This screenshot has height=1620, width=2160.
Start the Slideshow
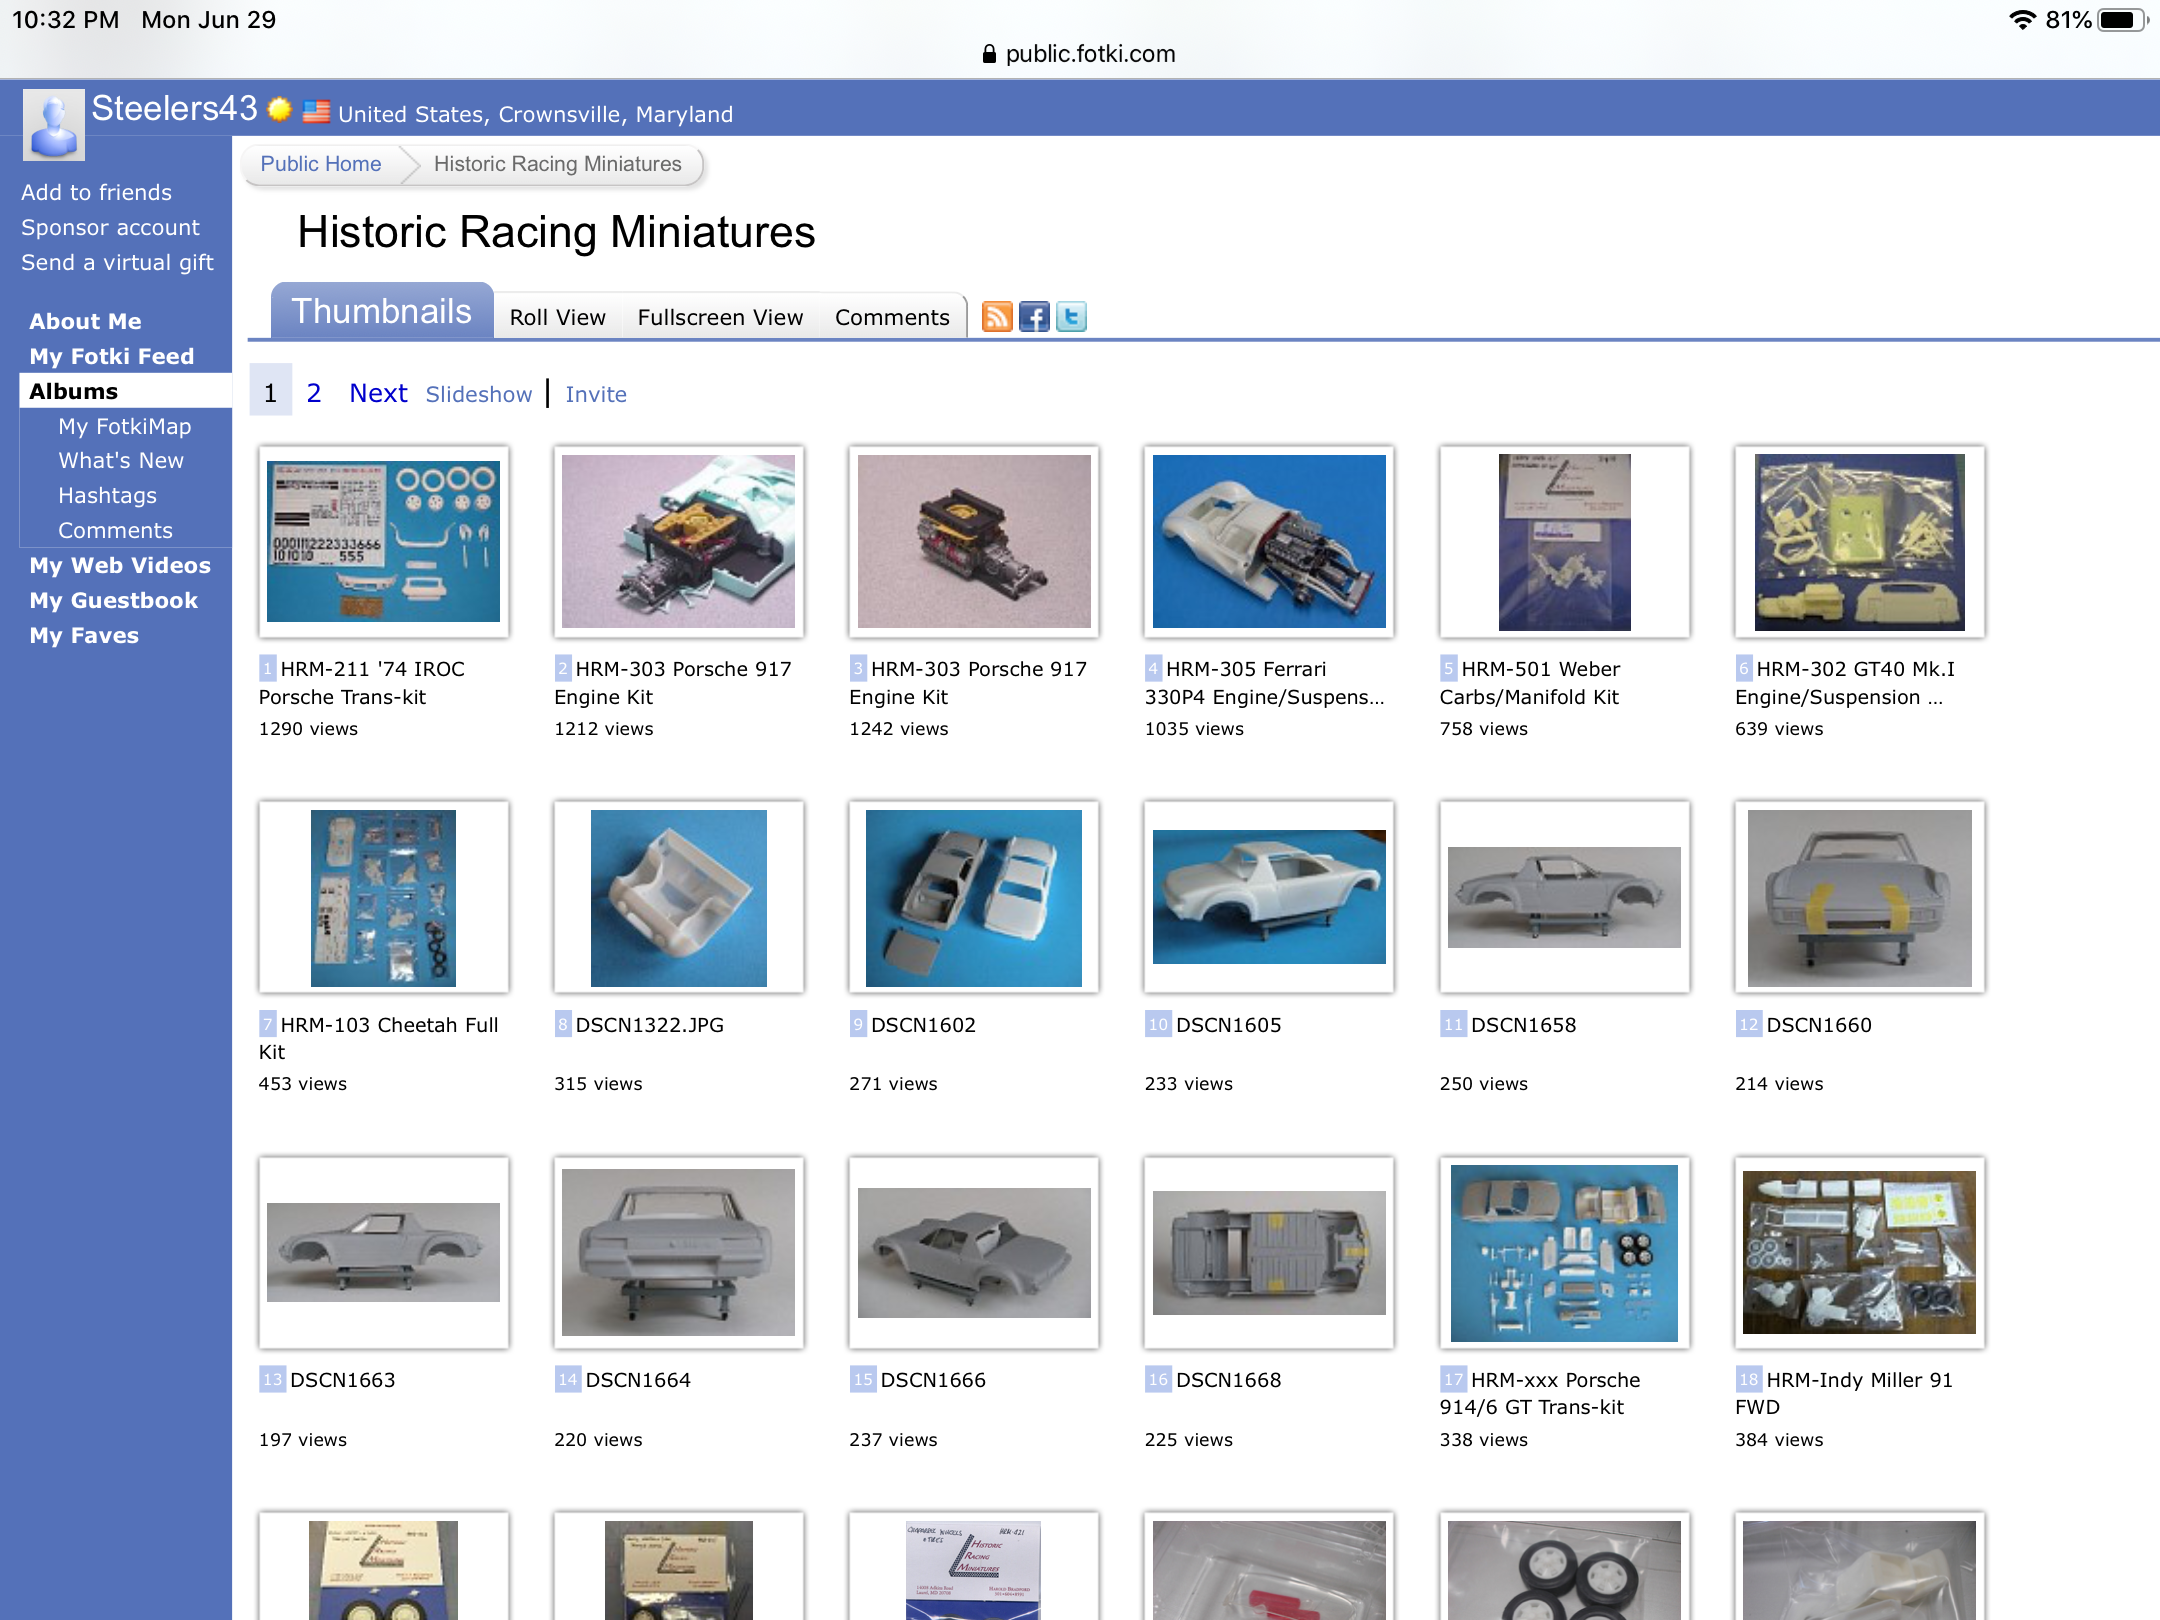(478, 394)
